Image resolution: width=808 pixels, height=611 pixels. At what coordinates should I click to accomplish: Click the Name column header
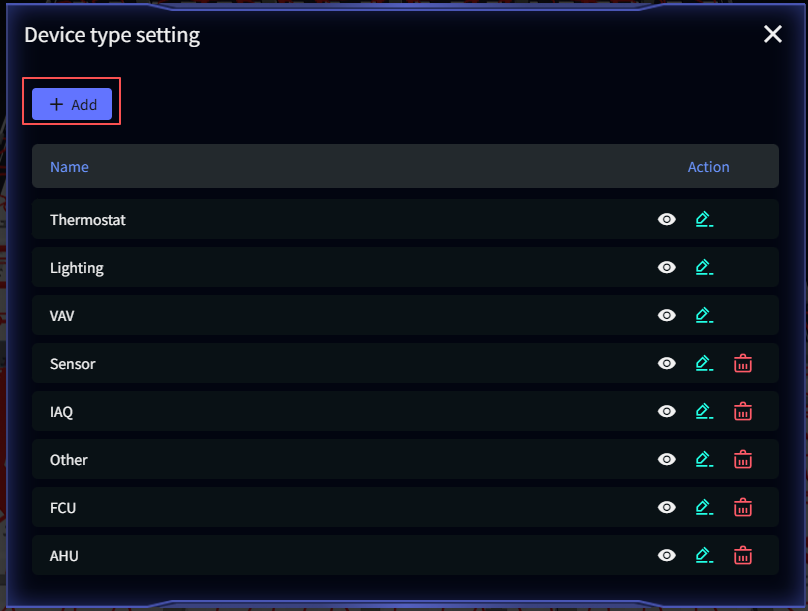click(70, 167)
